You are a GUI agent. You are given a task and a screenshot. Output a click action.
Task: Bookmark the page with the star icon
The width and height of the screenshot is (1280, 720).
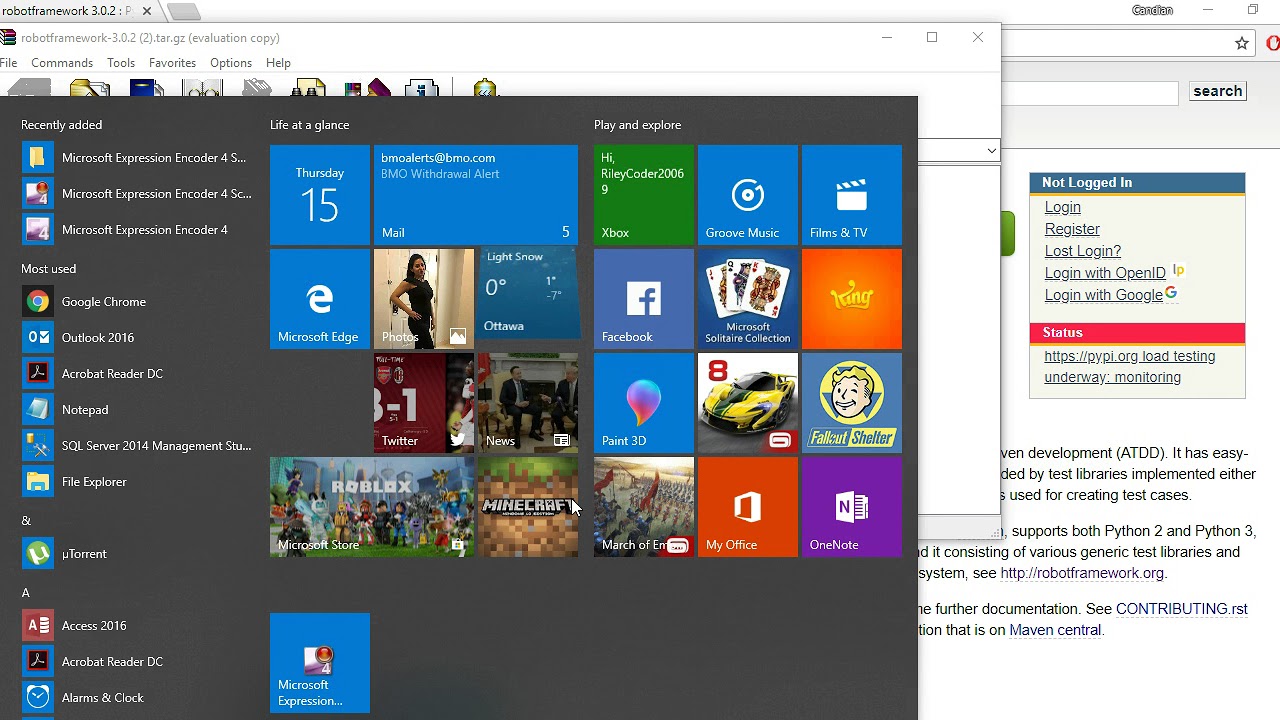(1241, 43)
